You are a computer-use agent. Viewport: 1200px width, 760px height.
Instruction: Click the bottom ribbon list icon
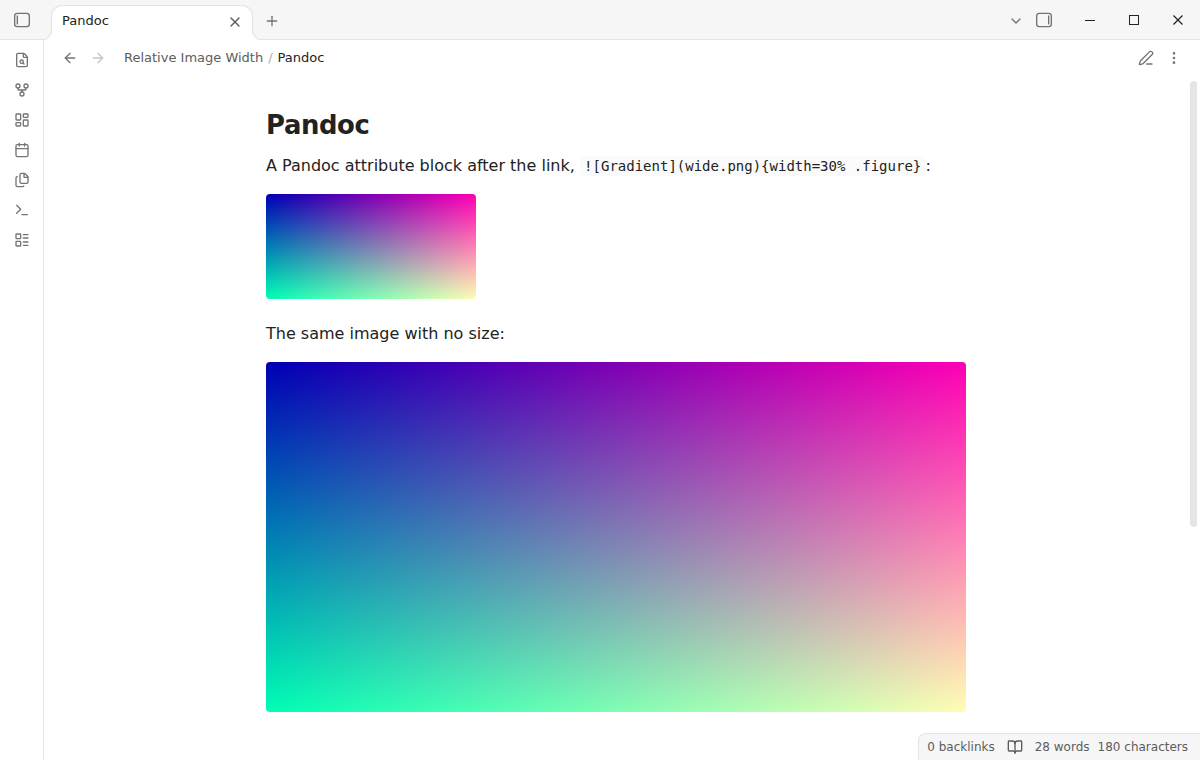22,240
